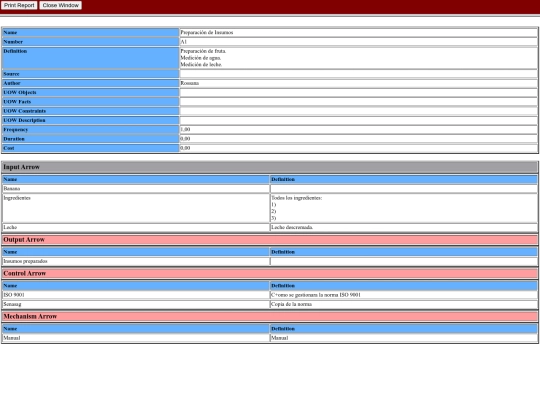
Task: Click the 'Copia de la norma' definition
Action: click(x=291, y=304)
